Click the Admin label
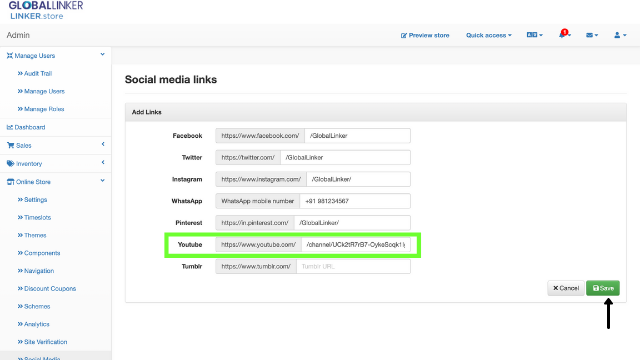The width and height of the screenshot is (640, 360). [18, 36]
